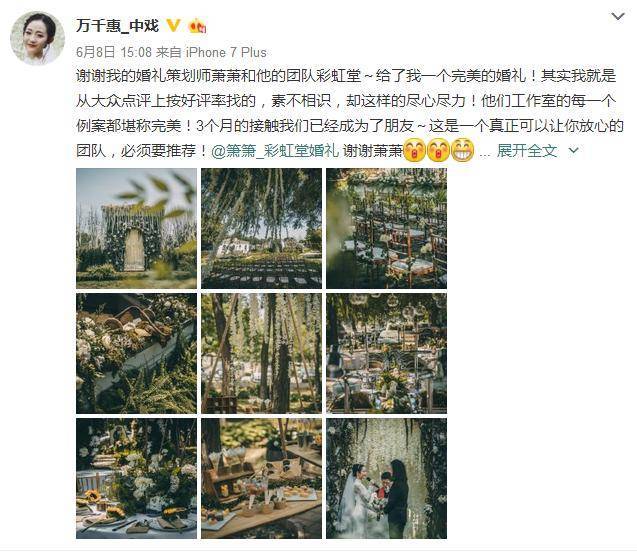Click the small arrow after 展开全文
The image size is (637, 560).
point(573,150)
